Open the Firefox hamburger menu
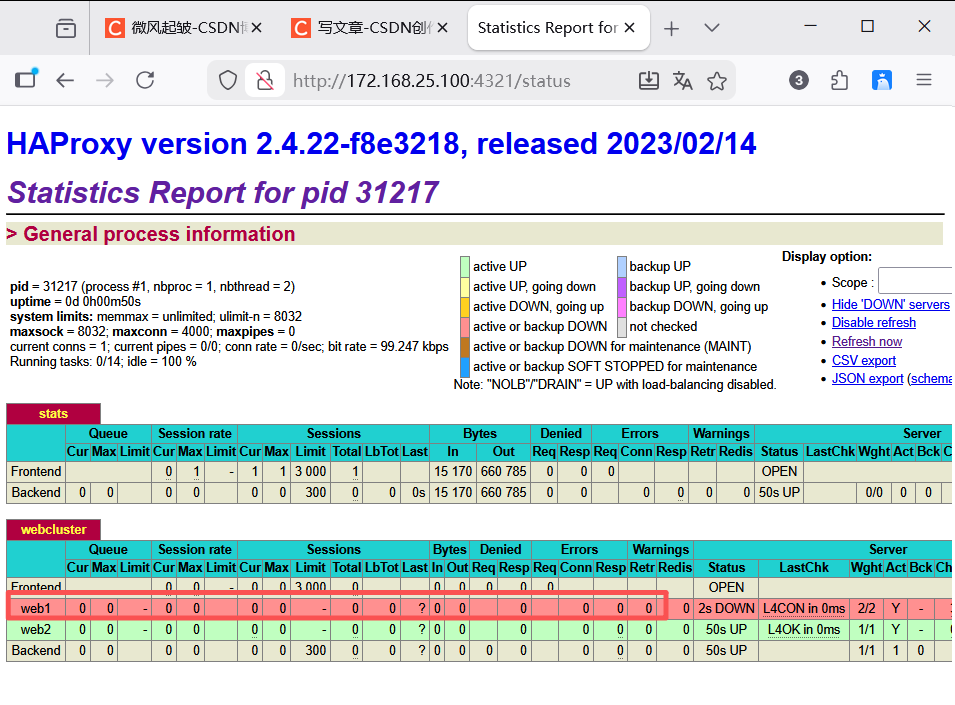The width and height of the screenshot is (955, 705). [924, 80]
